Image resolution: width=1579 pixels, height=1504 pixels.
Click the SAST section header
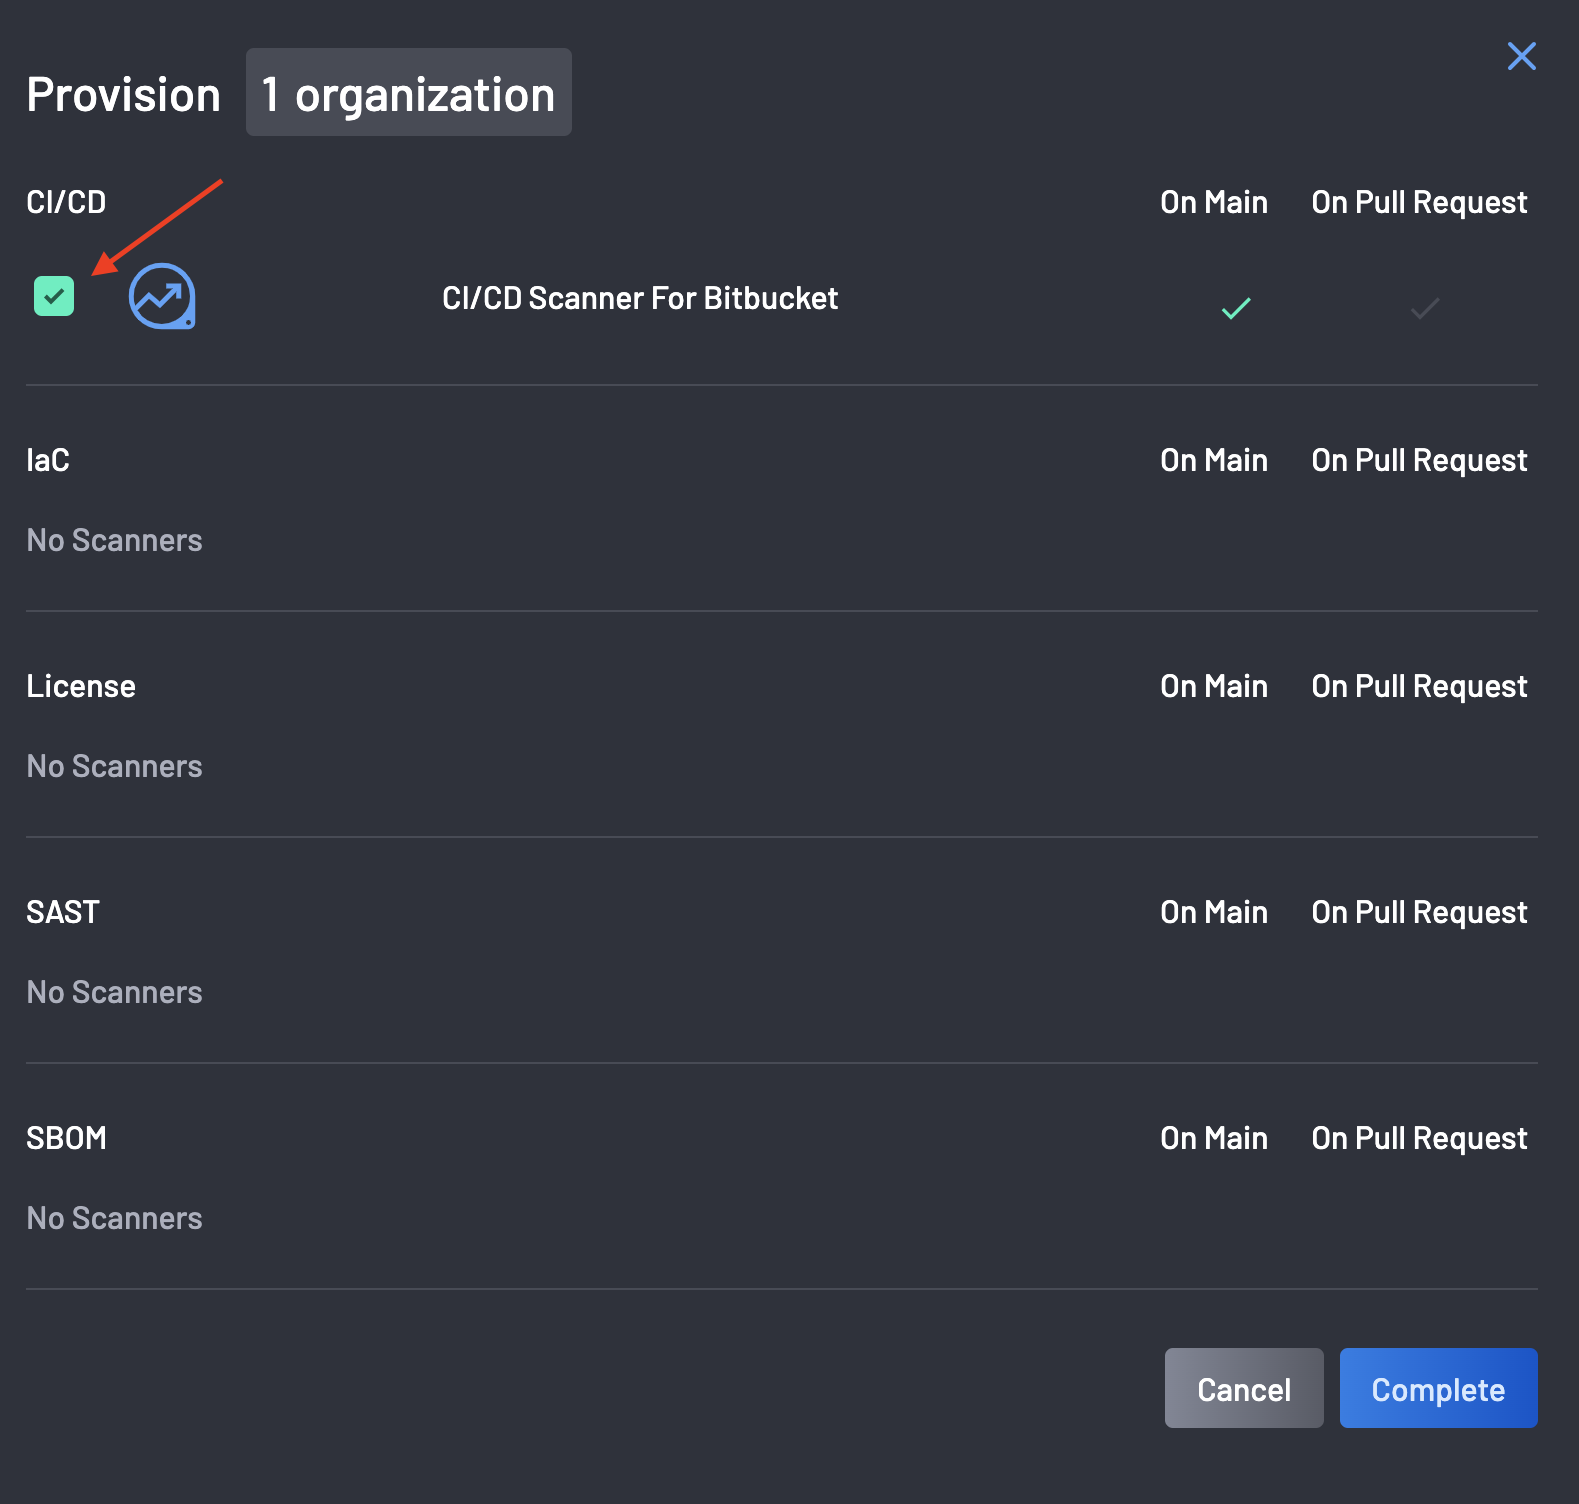pyautogui.click(x=62, y=911)
